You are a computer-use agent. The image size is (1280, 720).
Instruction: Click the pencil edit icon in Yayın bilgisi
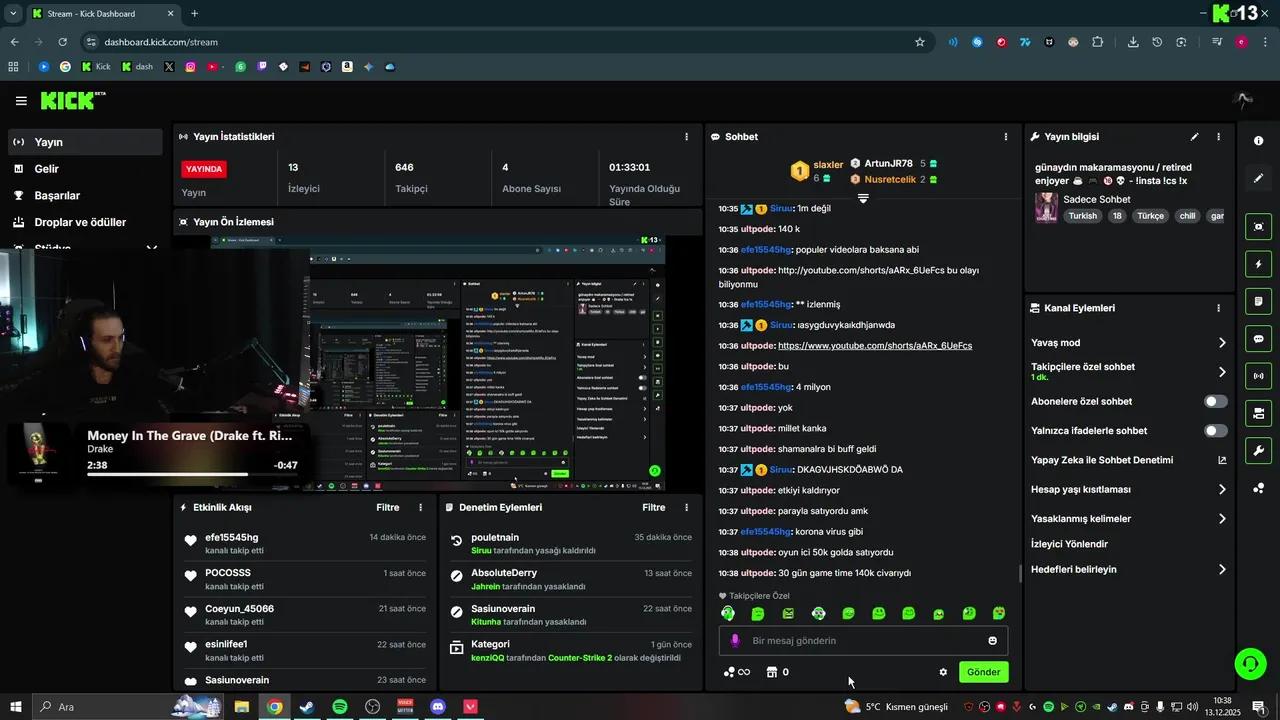(1194, 137)
